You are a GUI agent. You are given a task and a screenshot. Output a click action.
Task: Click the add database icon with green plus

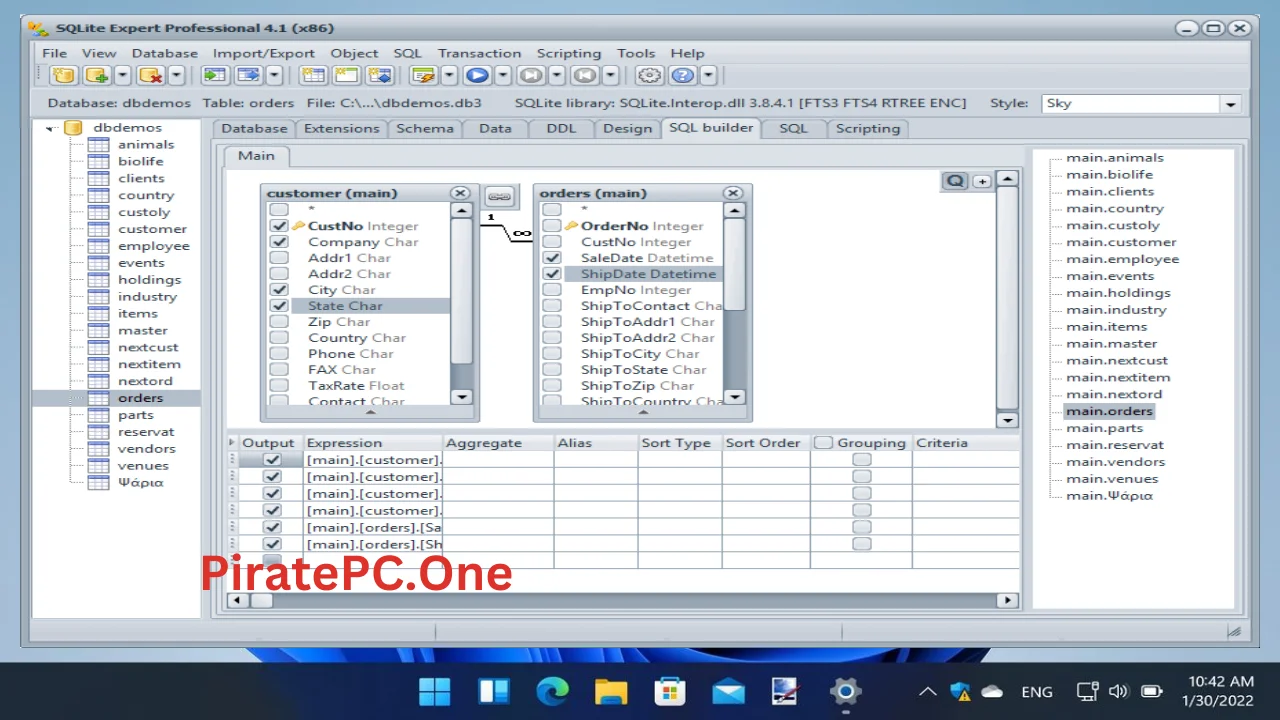click(97, 75)
